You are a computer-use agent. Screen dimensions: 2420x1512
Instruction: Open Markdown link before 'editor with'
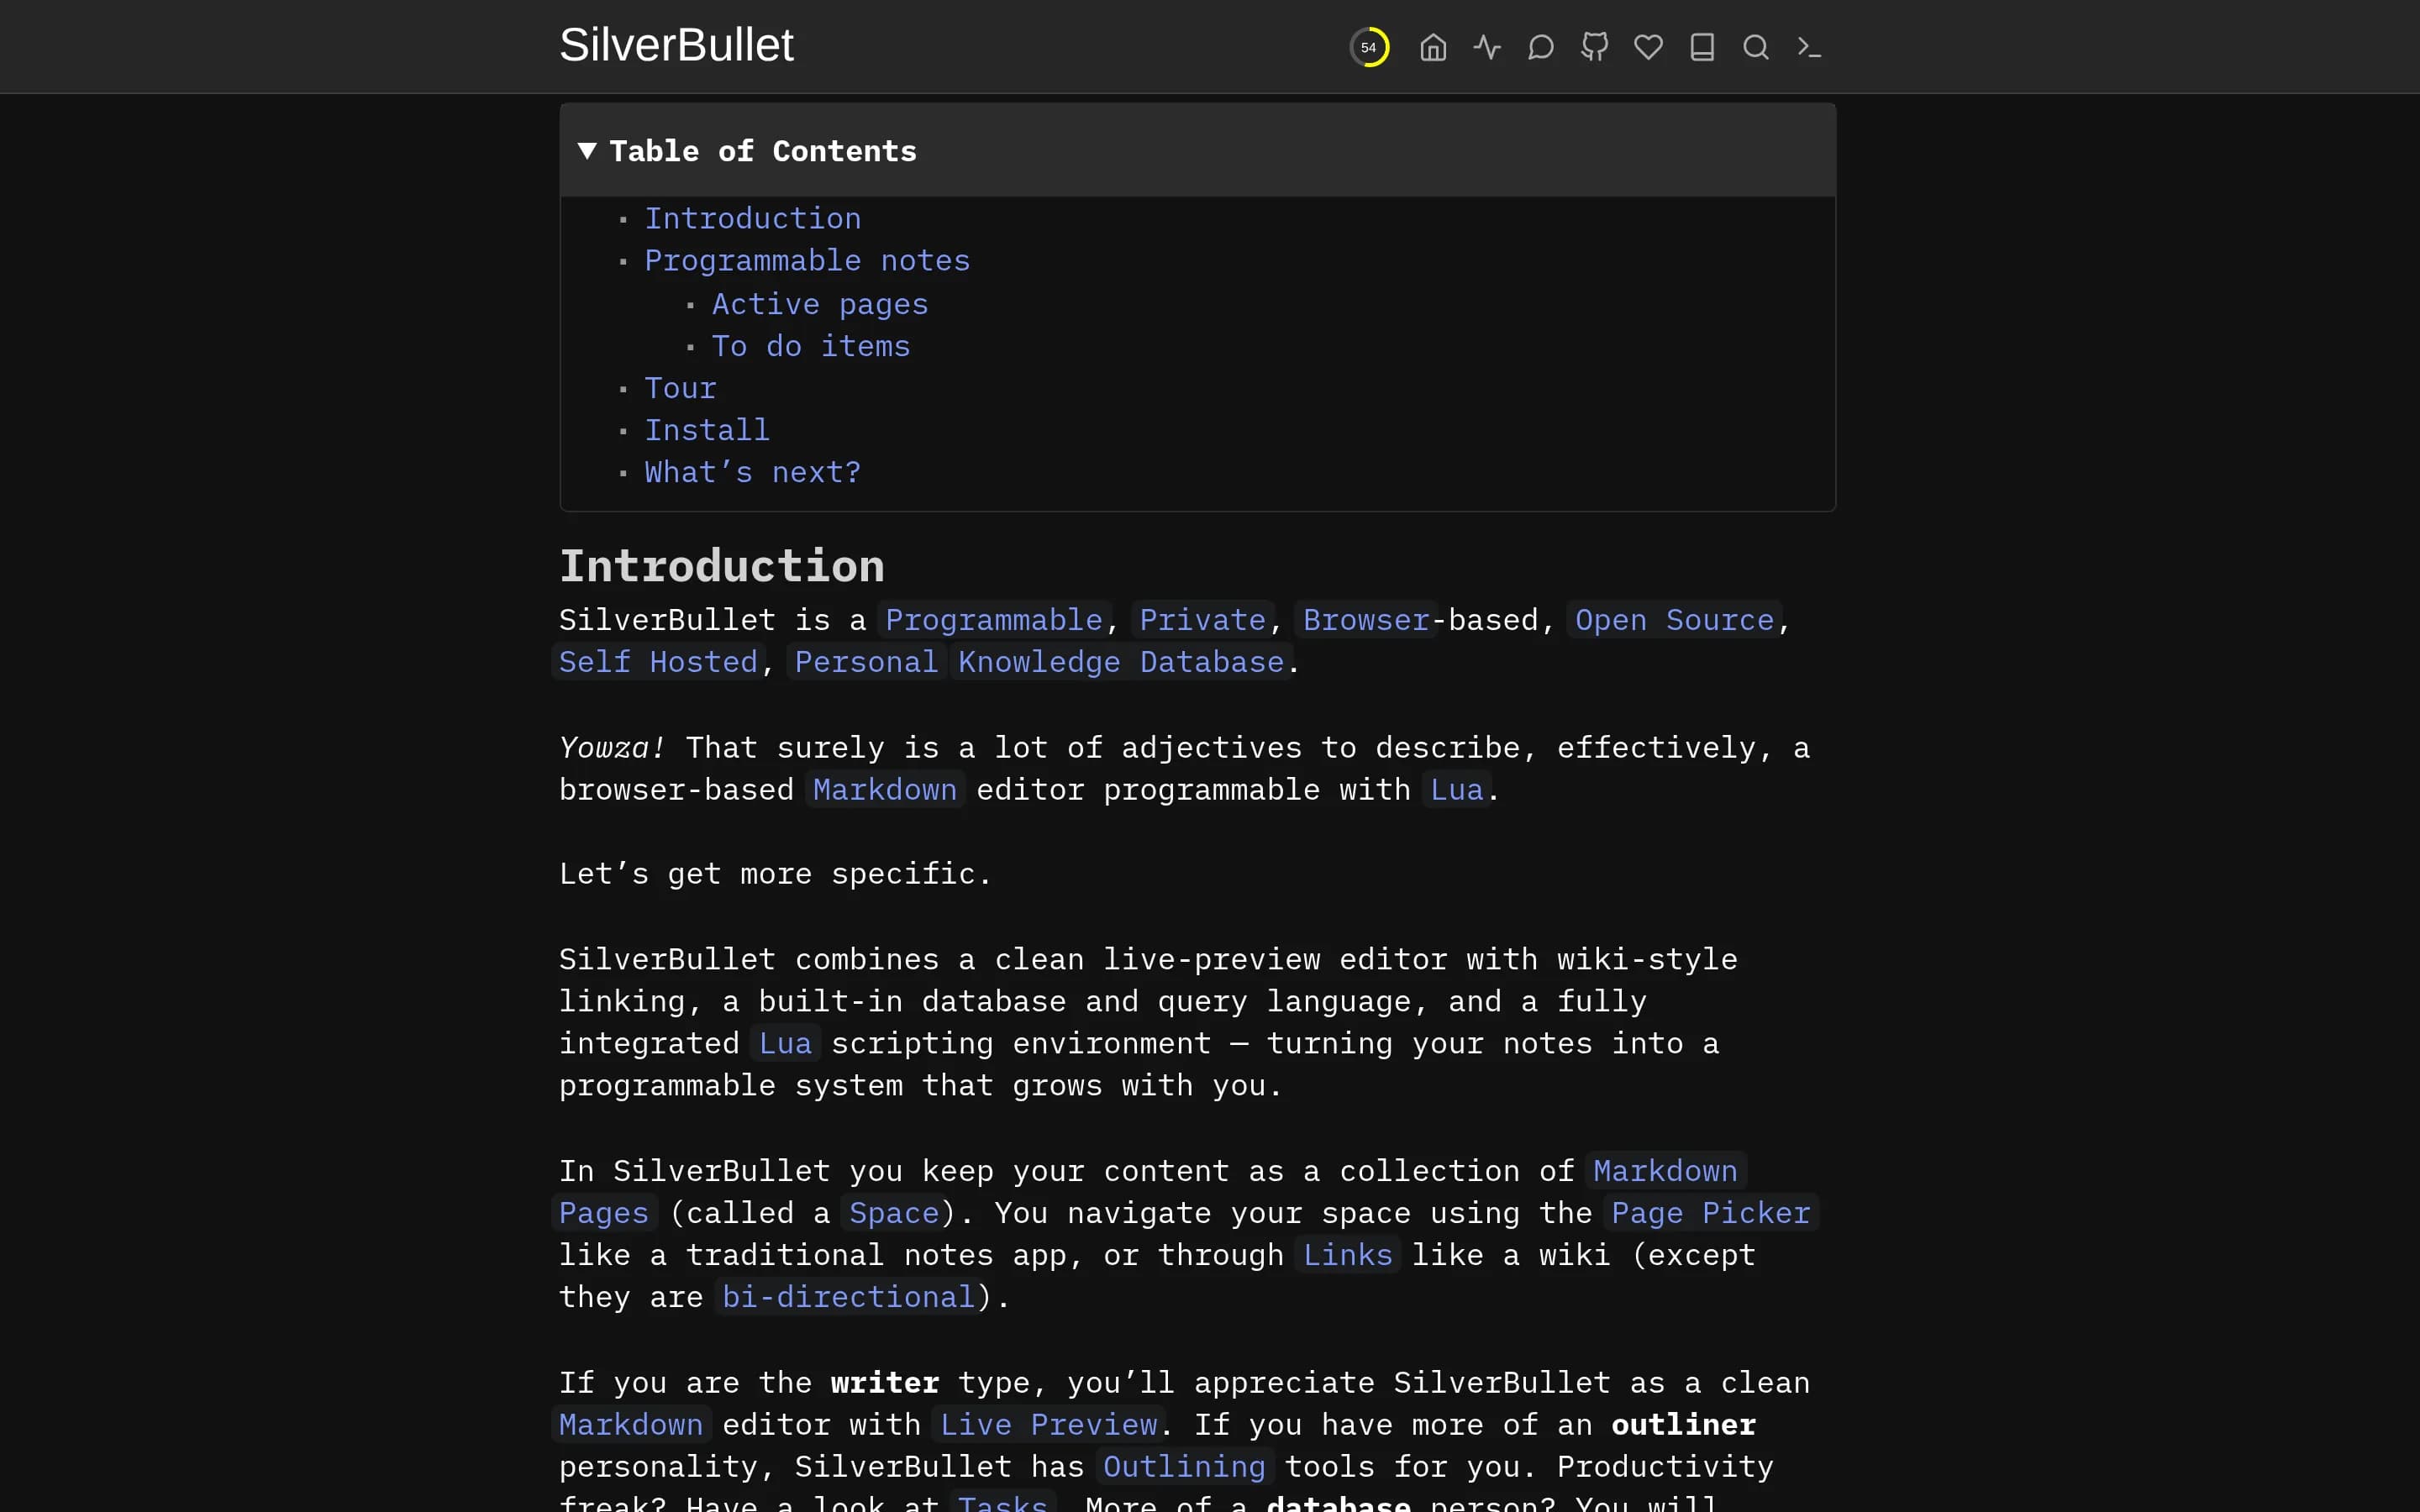(631, 1425)
